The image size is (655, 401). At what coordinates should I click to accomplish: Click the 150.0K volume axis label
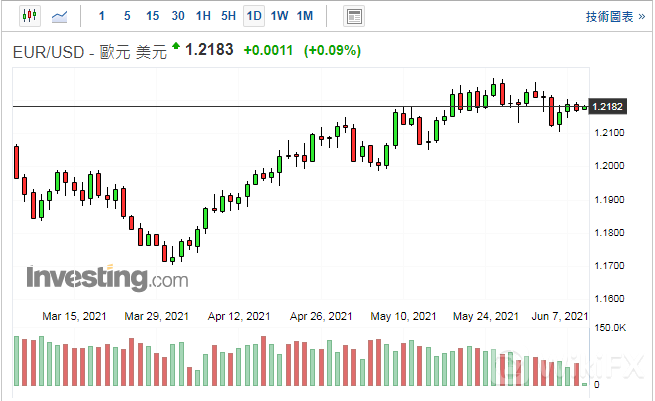pos(609,328)
